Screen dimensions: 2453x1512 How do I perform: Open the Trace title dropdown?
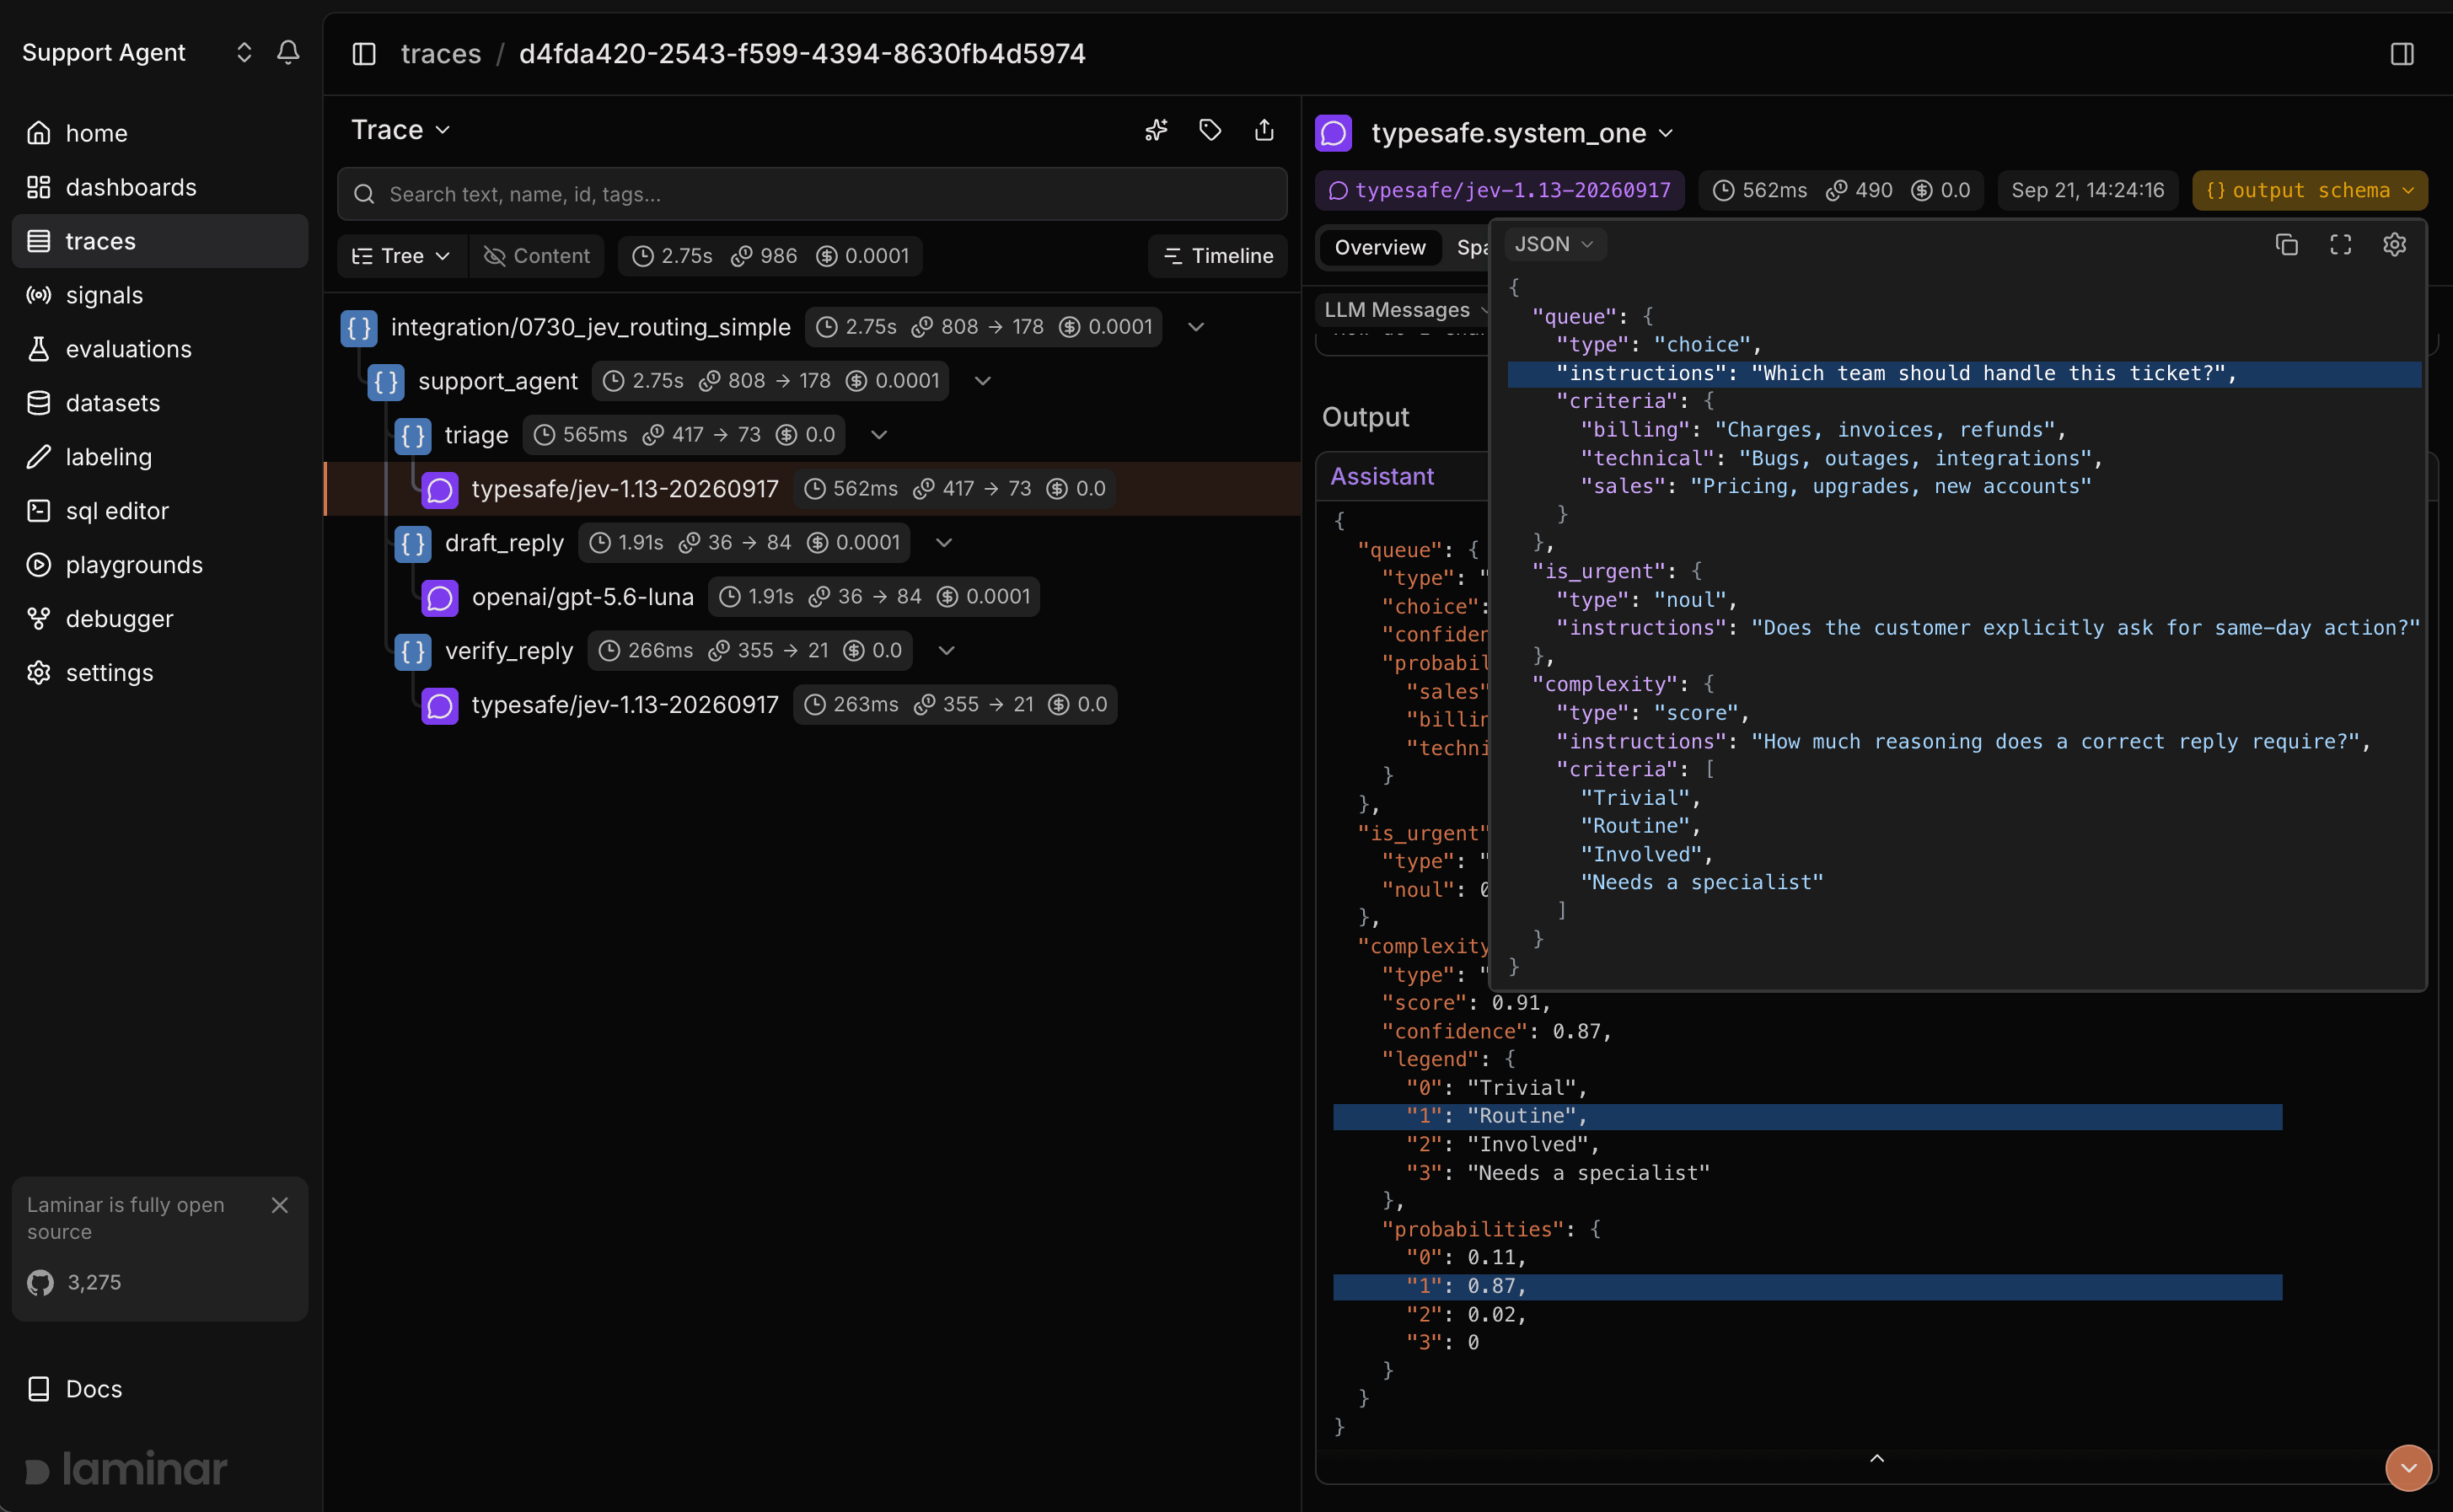(400, 130)
